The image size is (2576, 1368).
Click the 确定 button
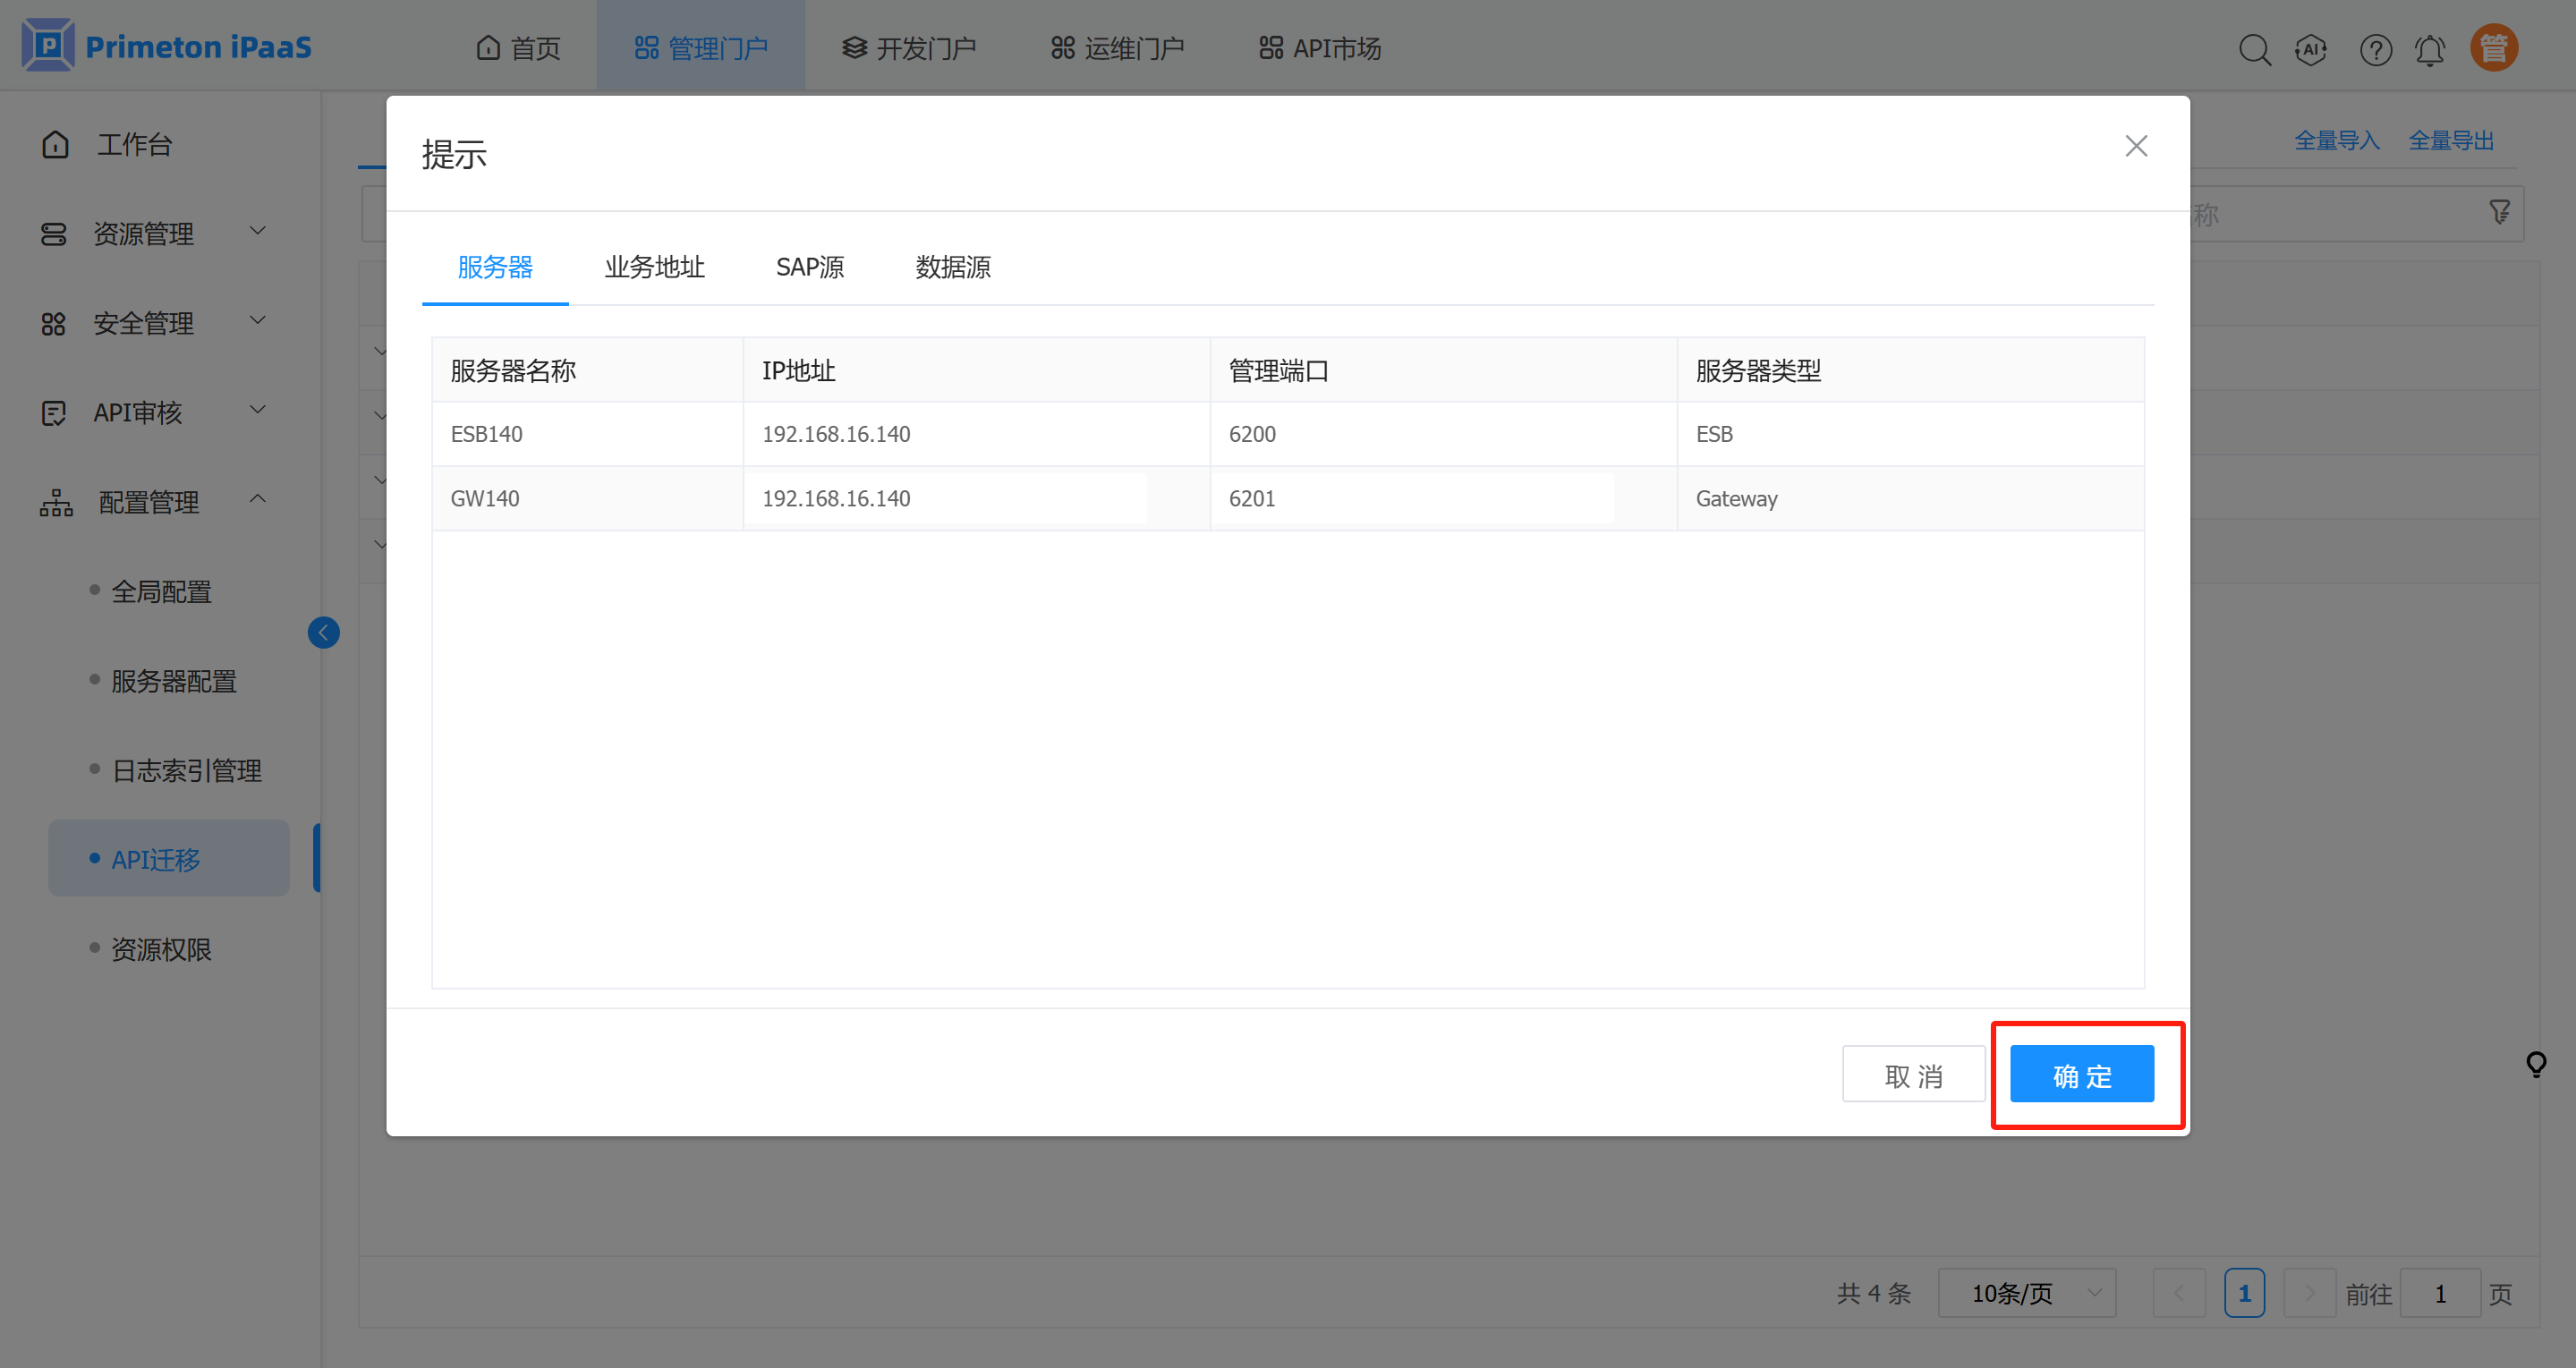click(x=2081, y=1075)
